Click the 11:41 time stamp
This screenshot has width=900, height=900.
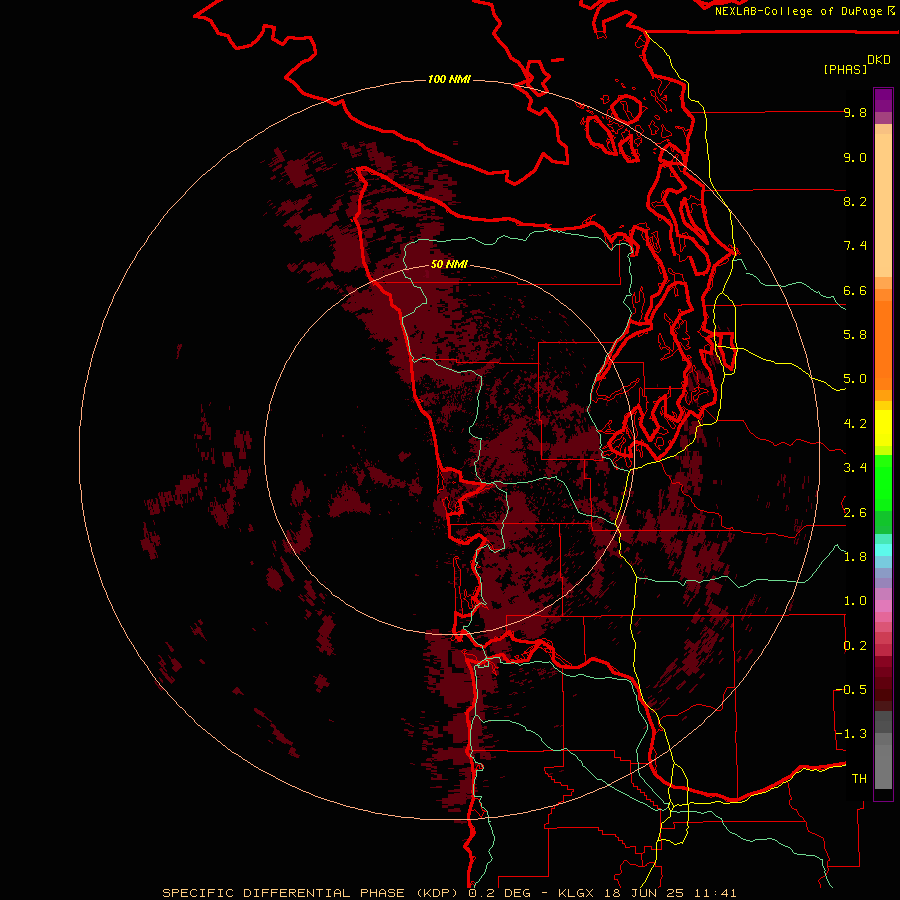coord(715,893)
